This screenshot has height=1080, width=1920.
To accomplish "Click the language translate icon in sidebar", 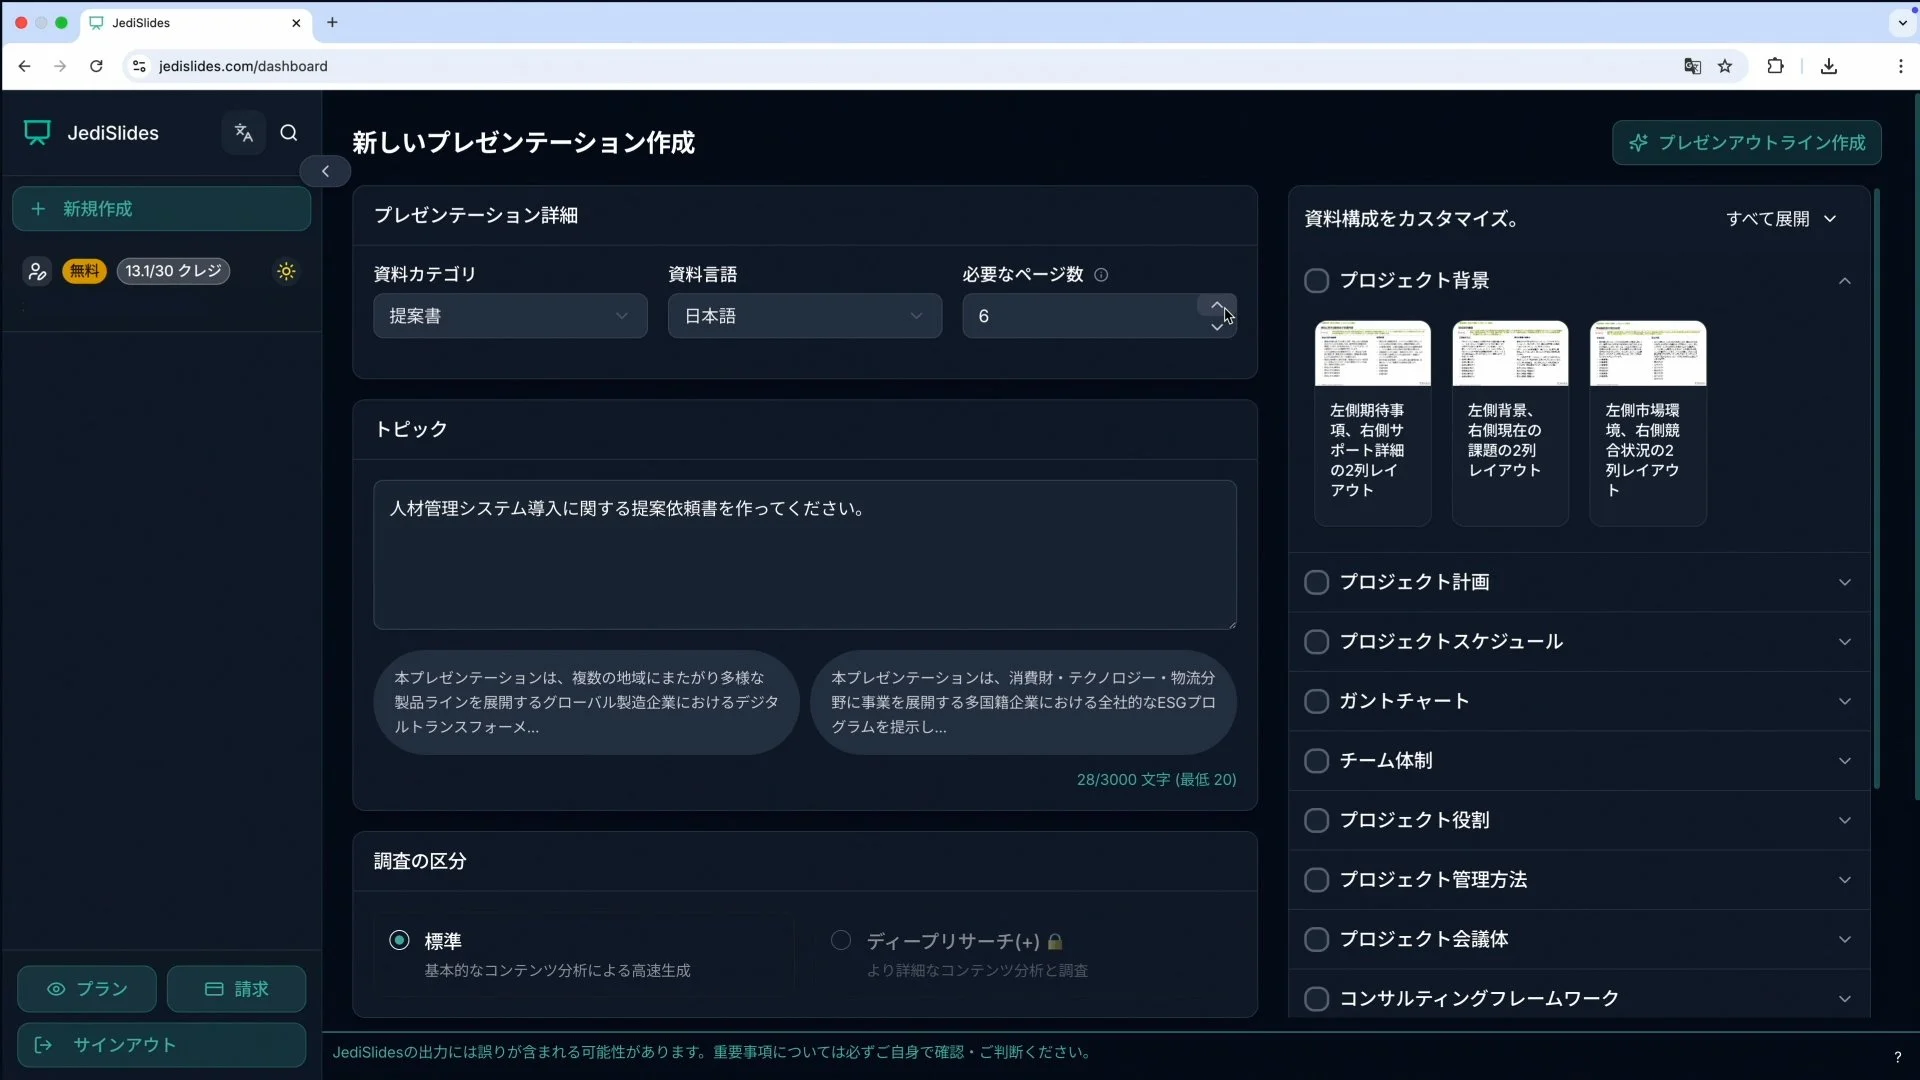I will [x=243, y=133].
